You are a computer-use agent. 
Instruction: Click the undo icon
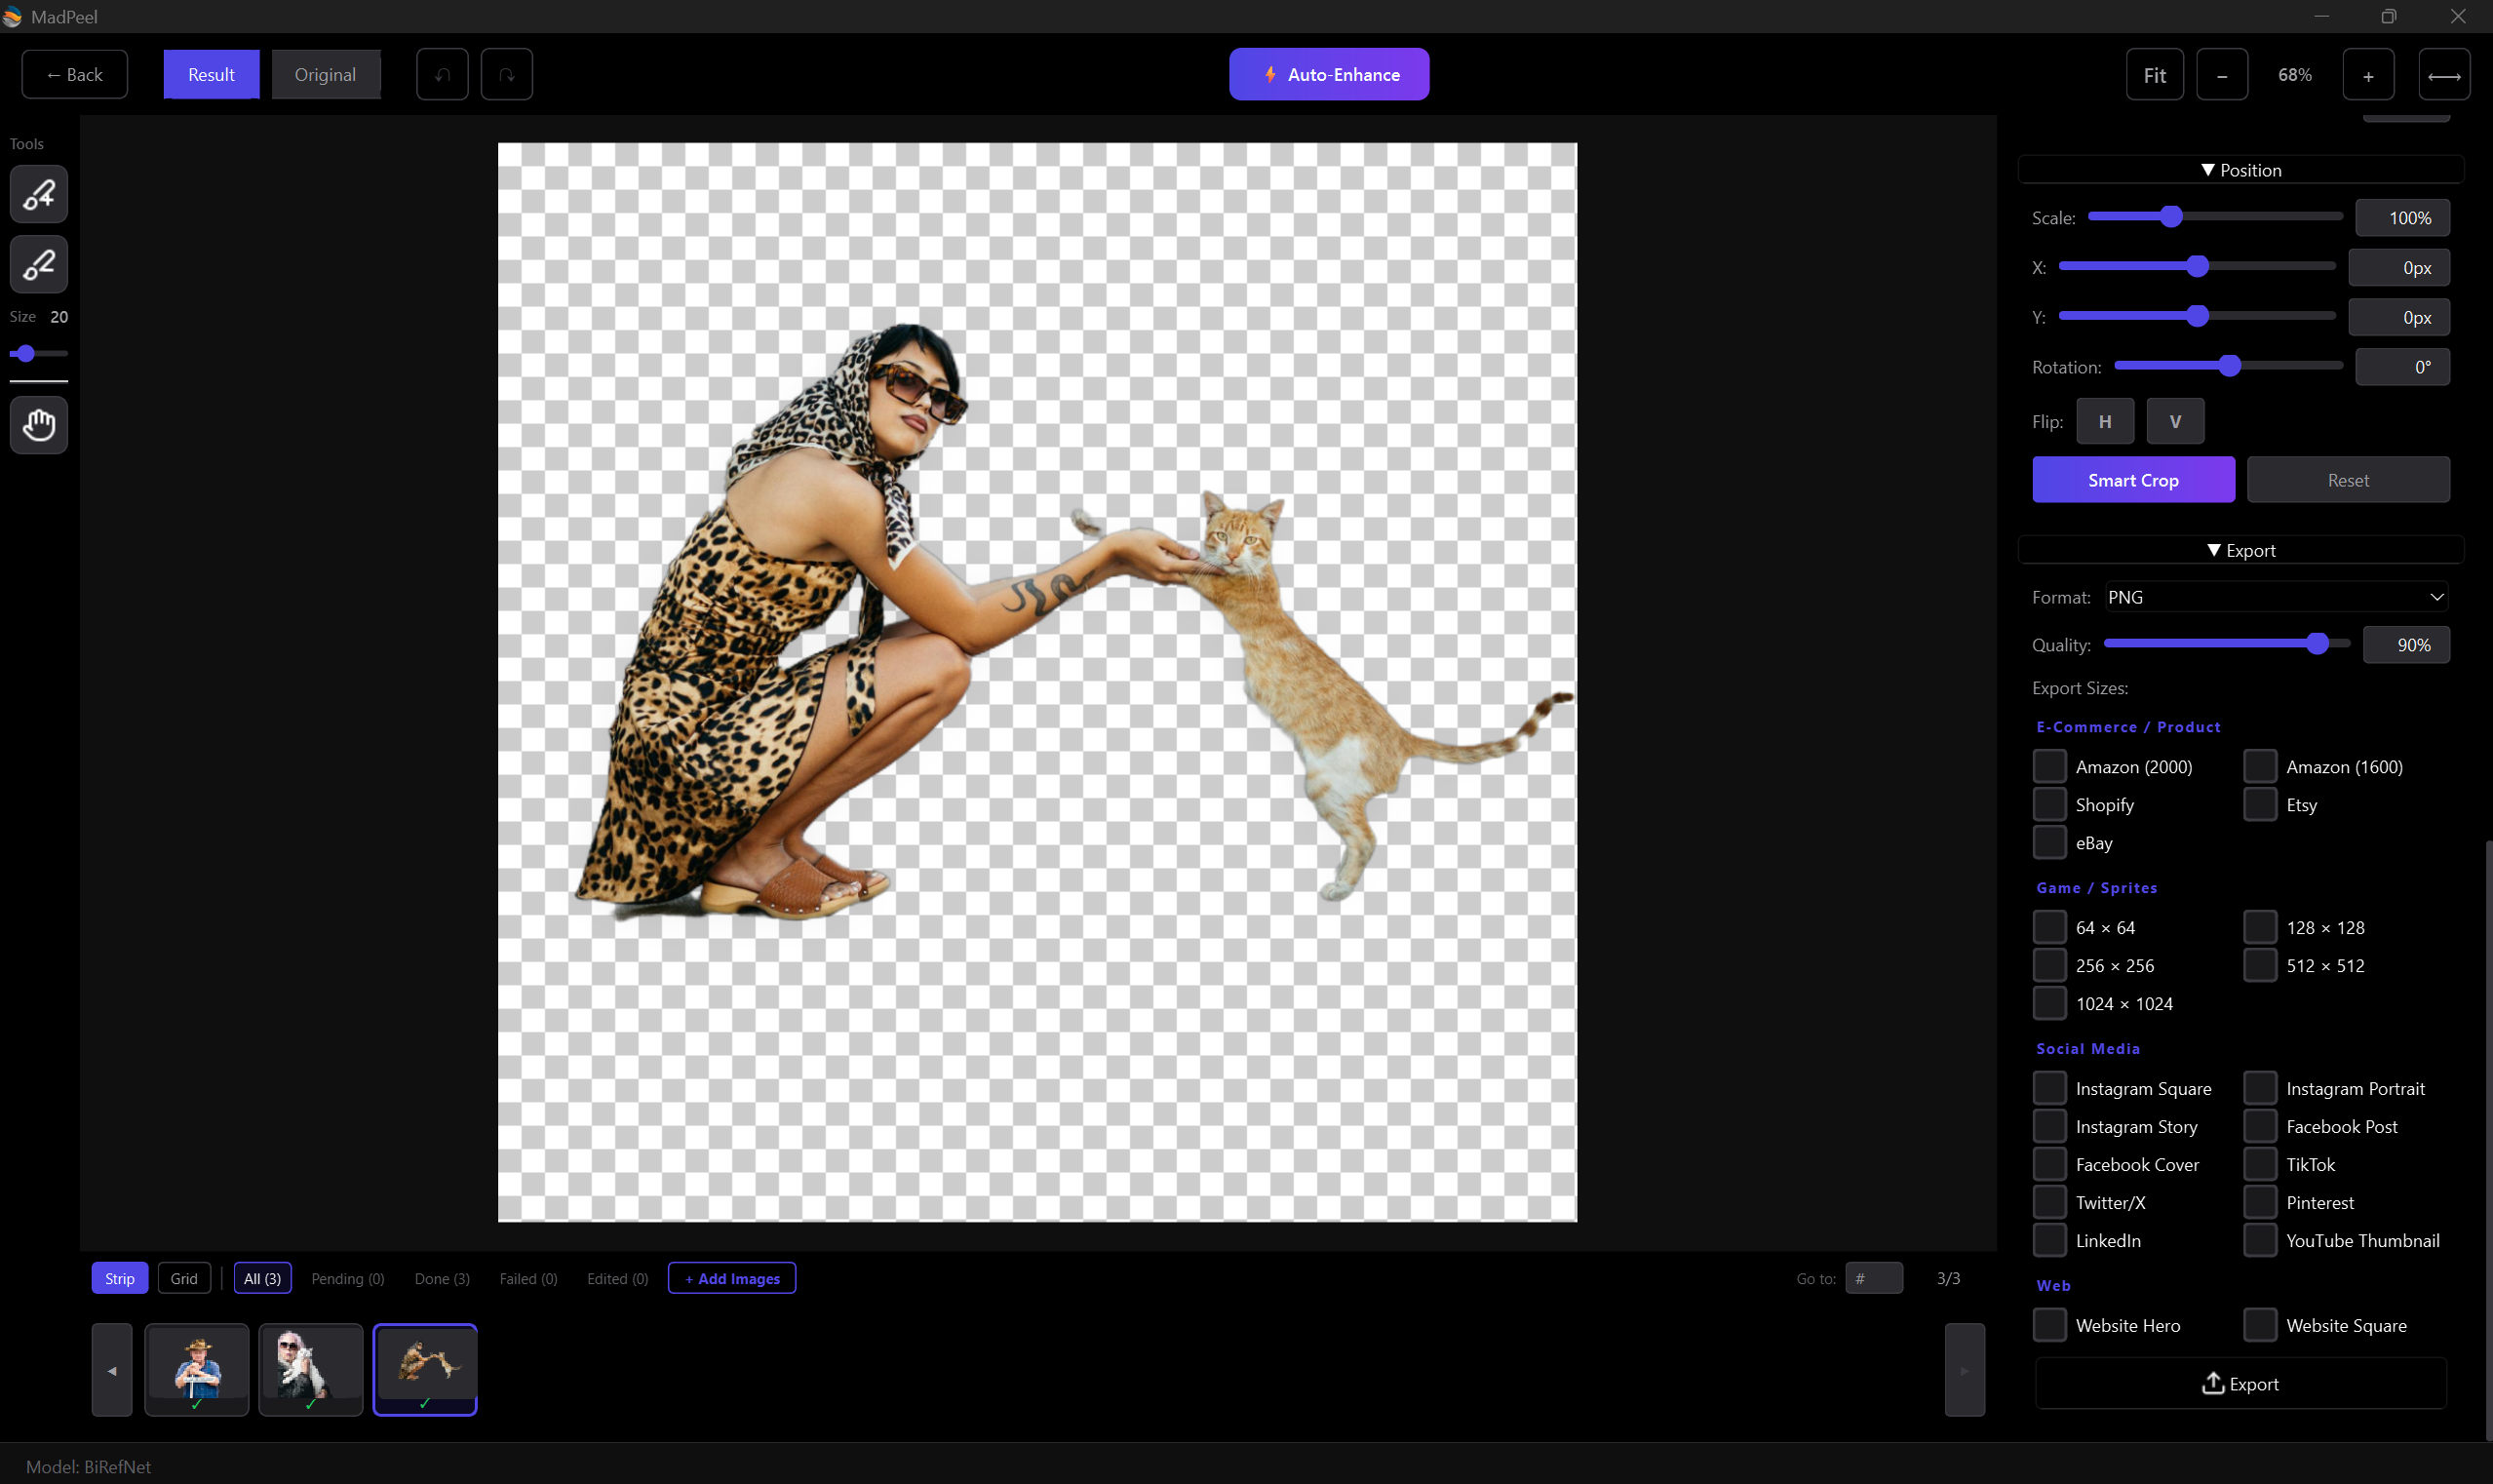[442, 74]
